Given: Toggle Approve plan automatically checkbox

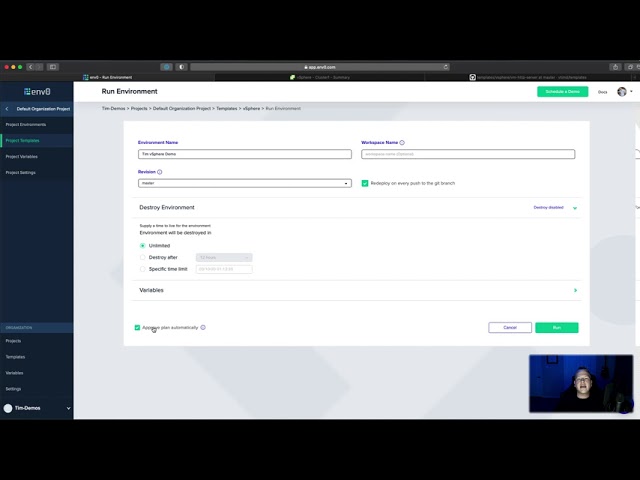Looking at the screenshot, I should click(x=137, y=327).
